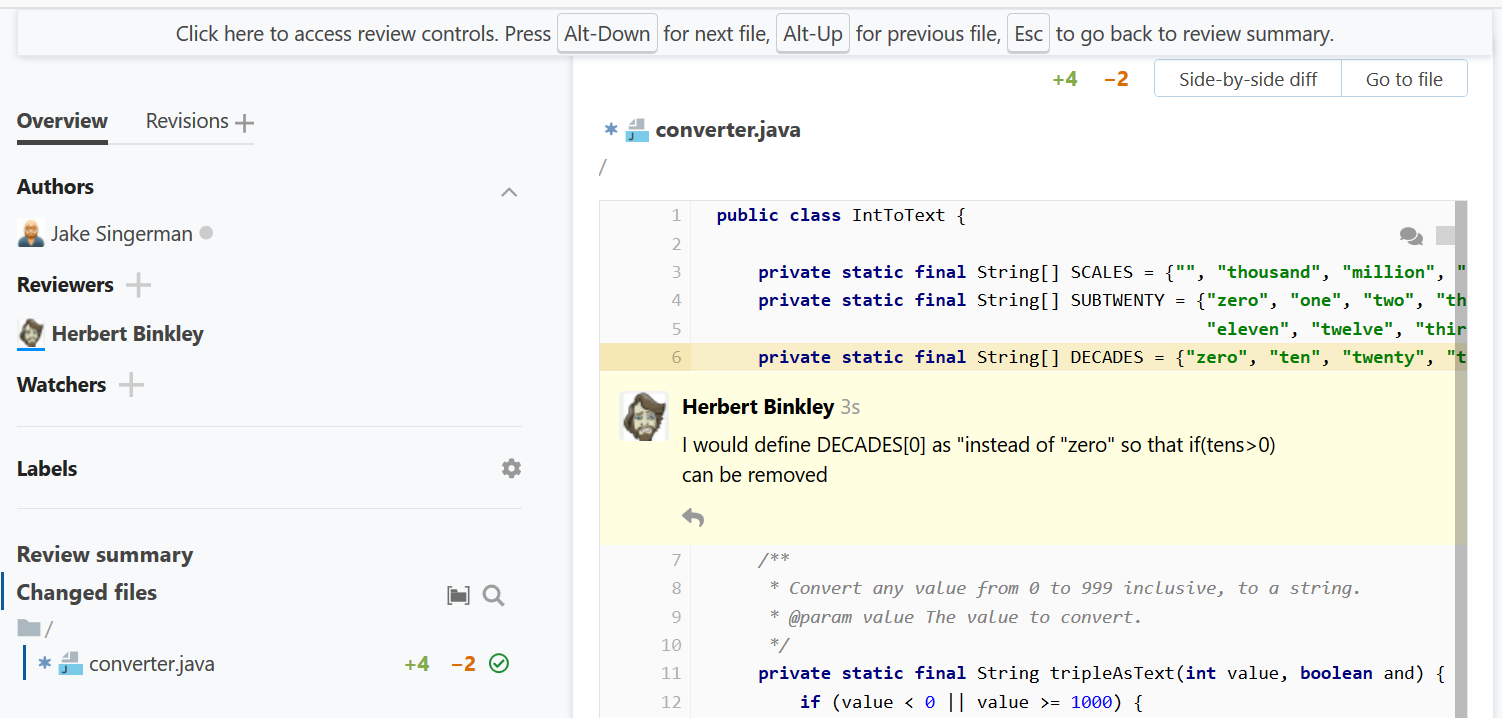Click the Go to file button
The image size is (1502, 718).
click(1404, 79)
